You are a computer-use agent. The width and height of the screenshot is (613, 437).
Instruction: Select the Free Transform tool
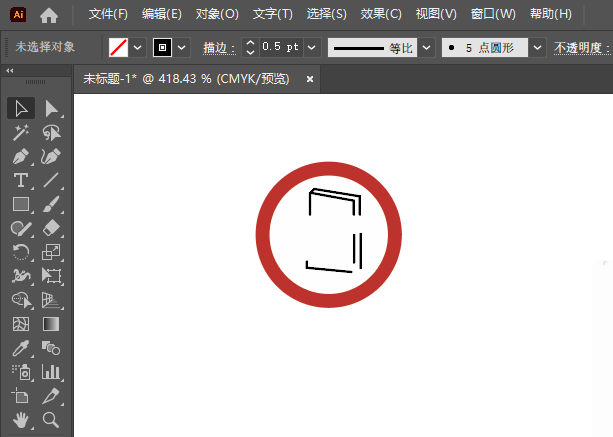51,276
